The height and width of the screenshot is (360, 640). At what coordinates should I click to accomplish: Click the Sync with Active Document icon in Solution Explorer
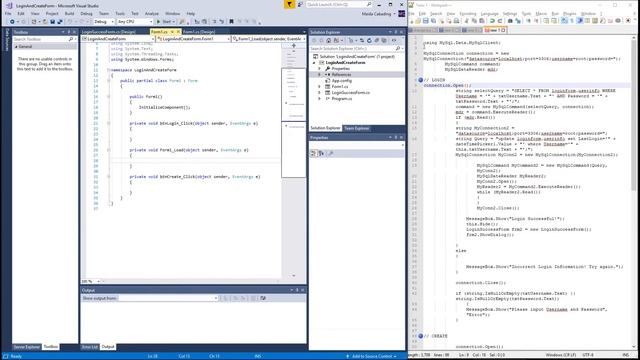[x=362, y=40]
